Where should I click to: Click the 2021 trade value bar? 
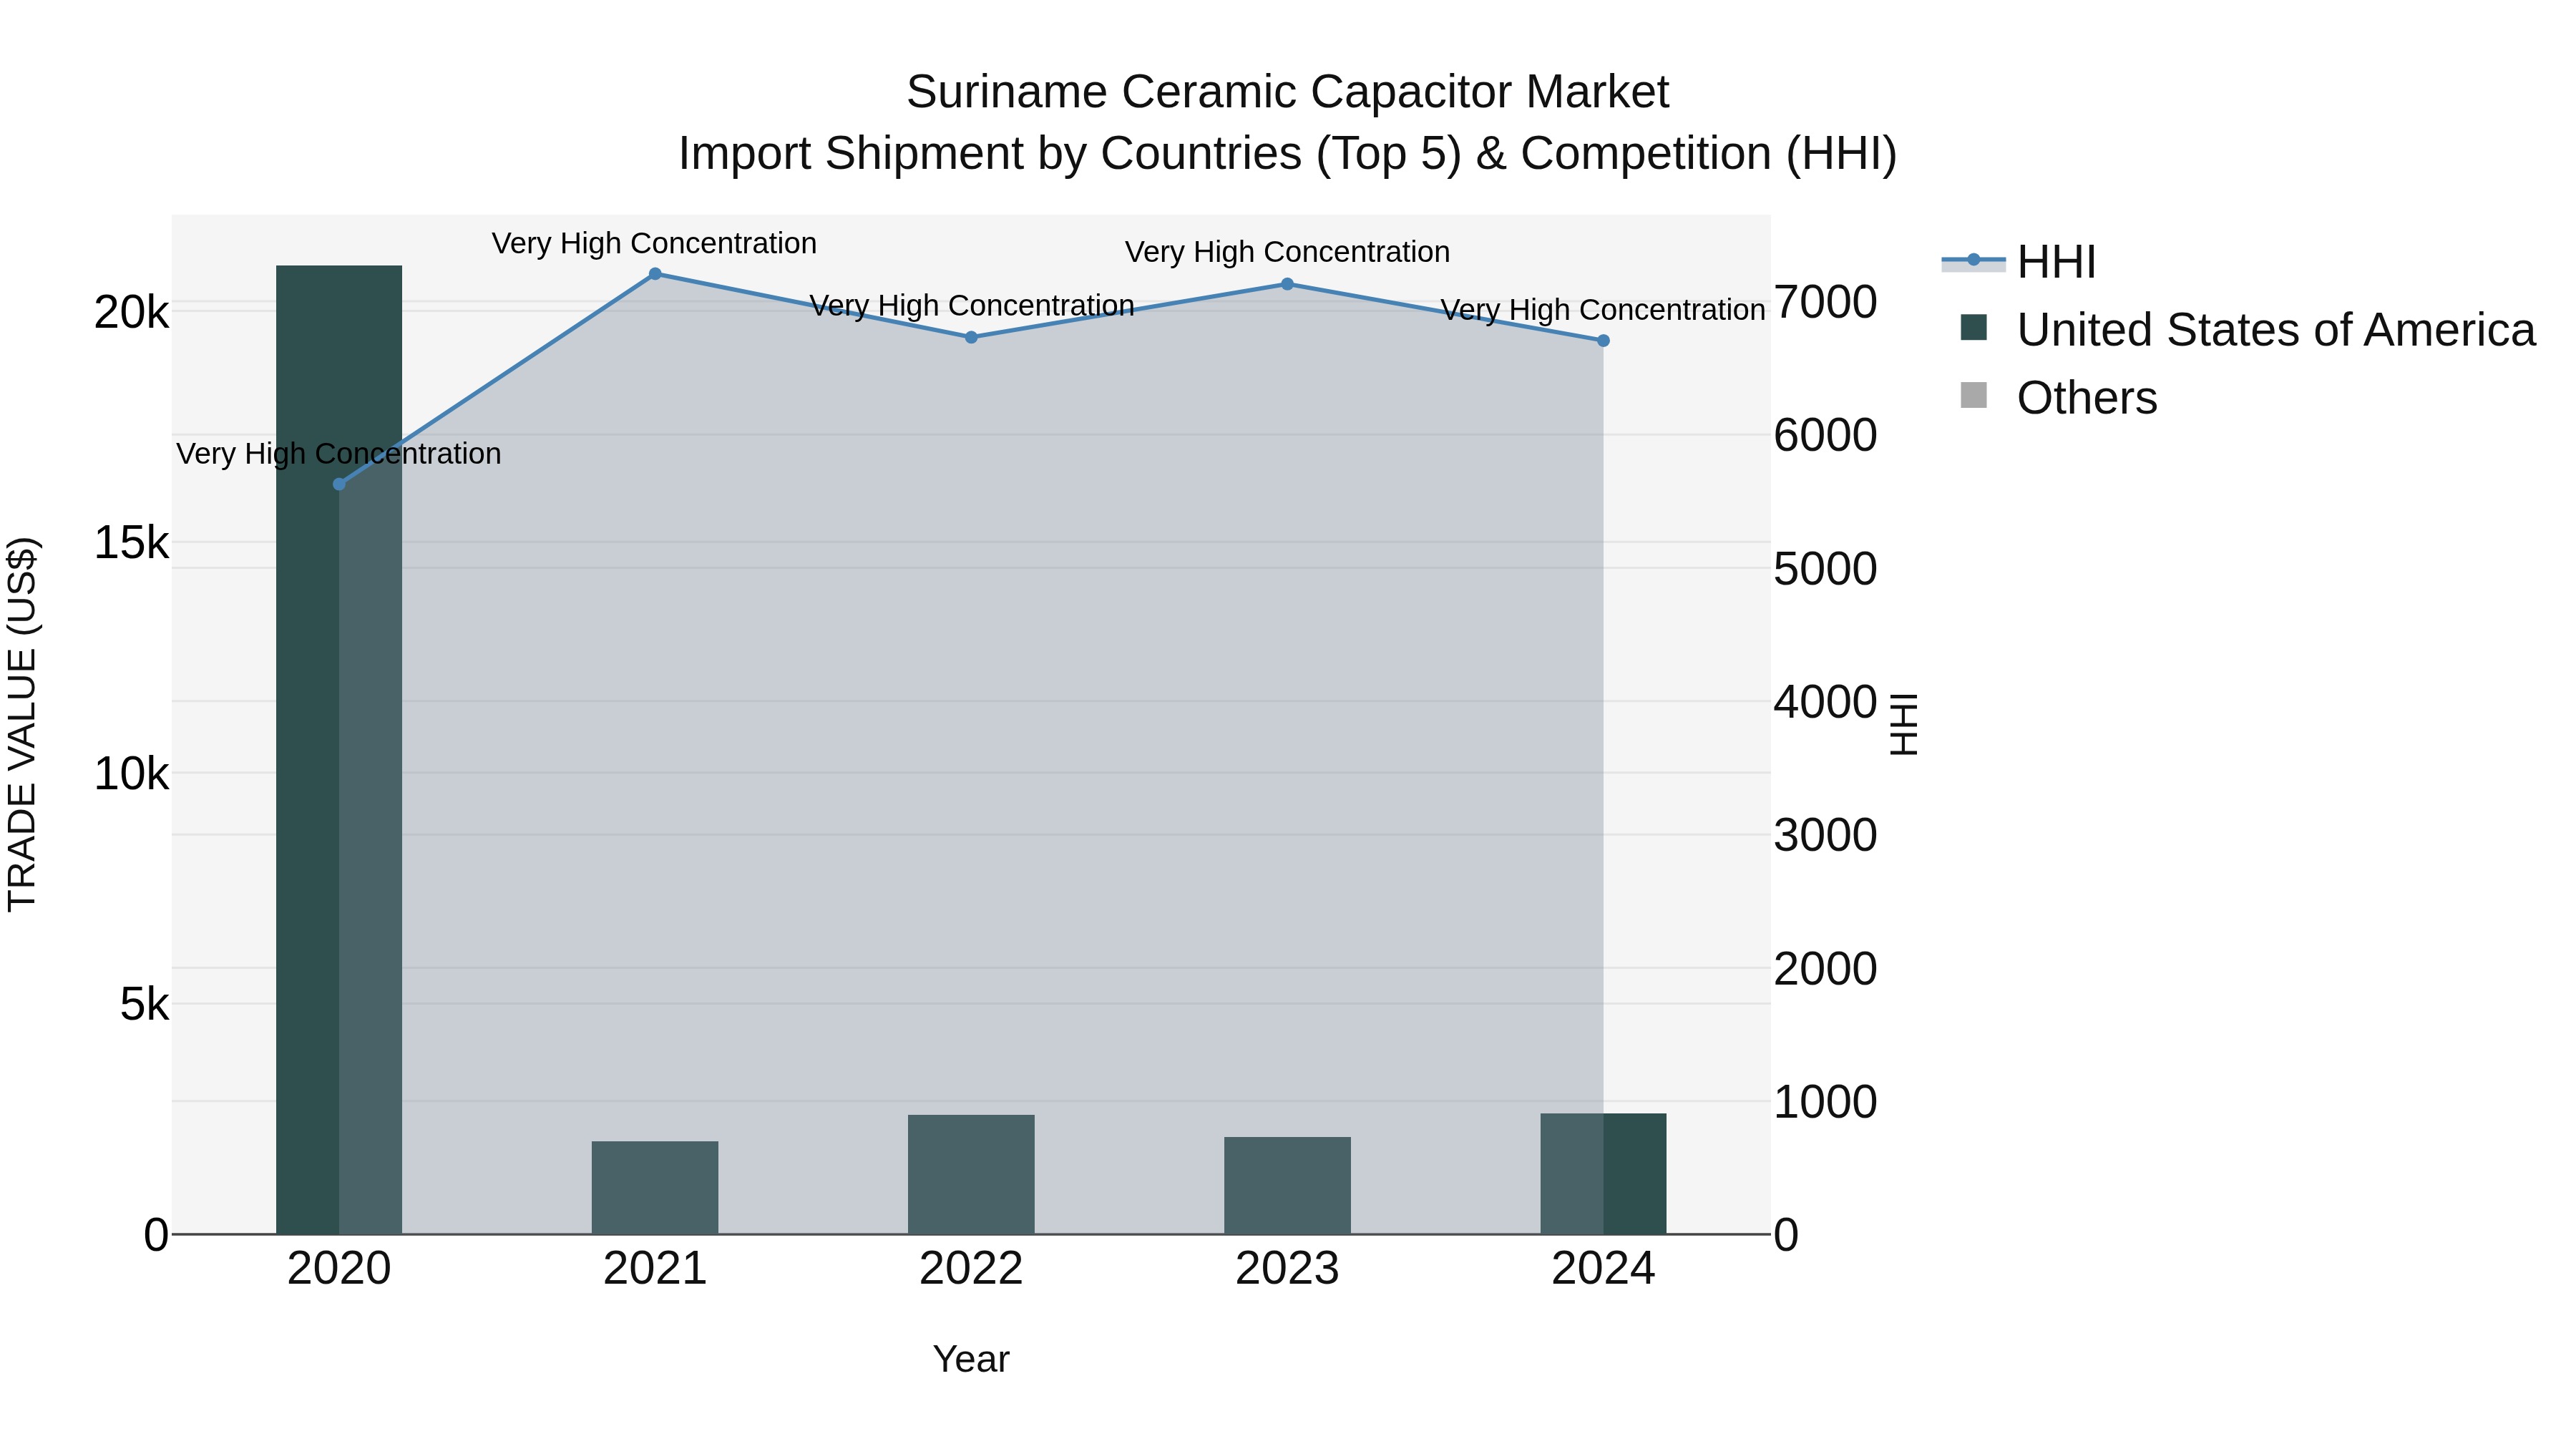point(655,1188)
